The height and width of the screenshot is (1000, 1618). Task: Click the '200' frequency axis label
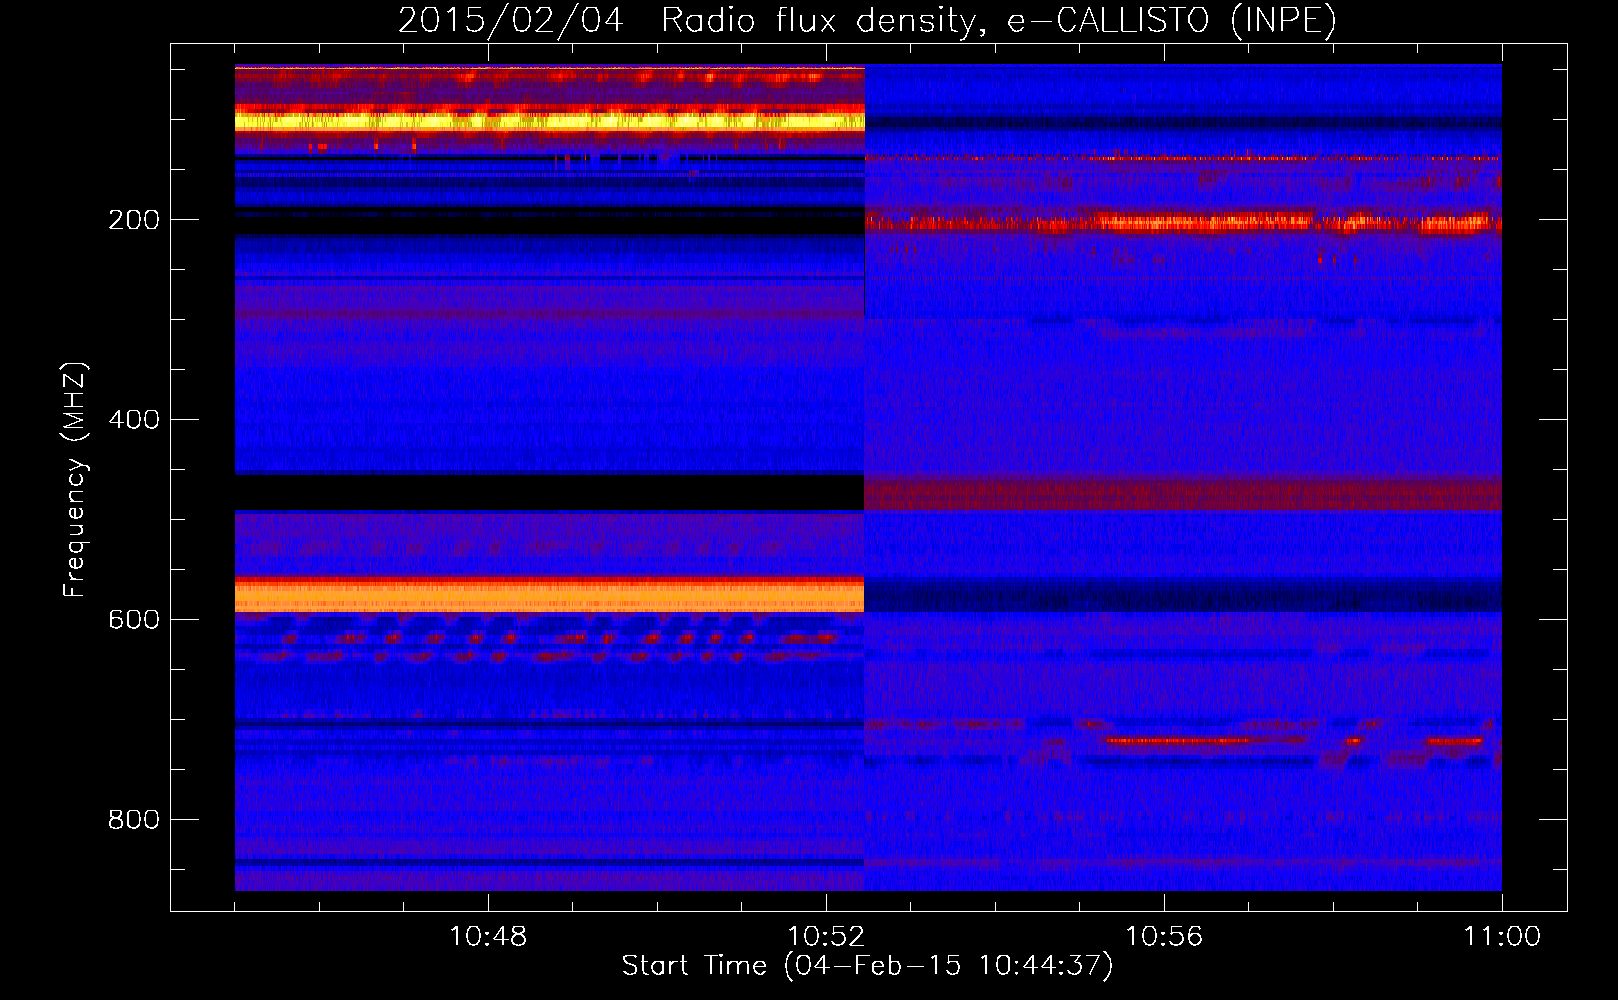coord(134,220)
